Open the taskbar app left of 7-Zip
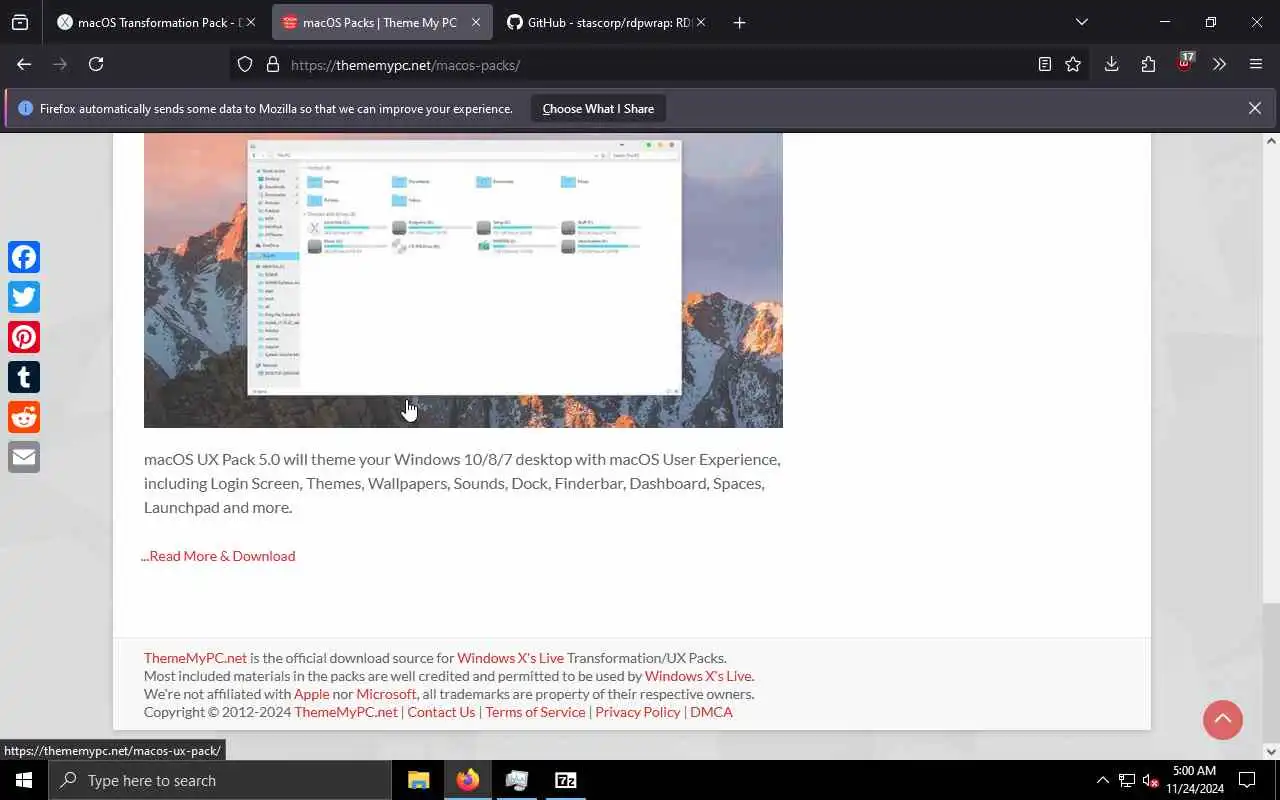 point(516,780)
